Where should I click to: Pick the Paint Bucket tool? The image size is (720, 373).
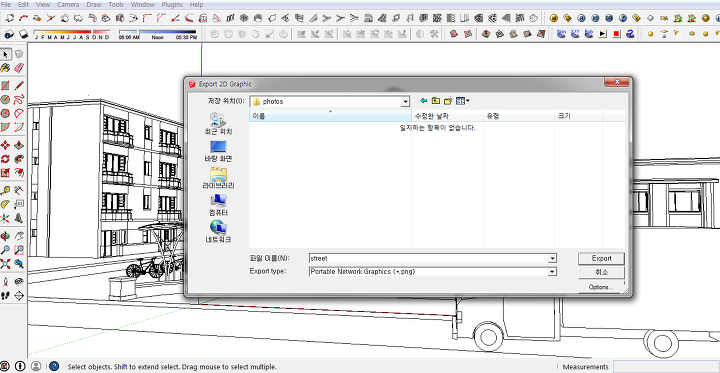[x=6, y=68]
